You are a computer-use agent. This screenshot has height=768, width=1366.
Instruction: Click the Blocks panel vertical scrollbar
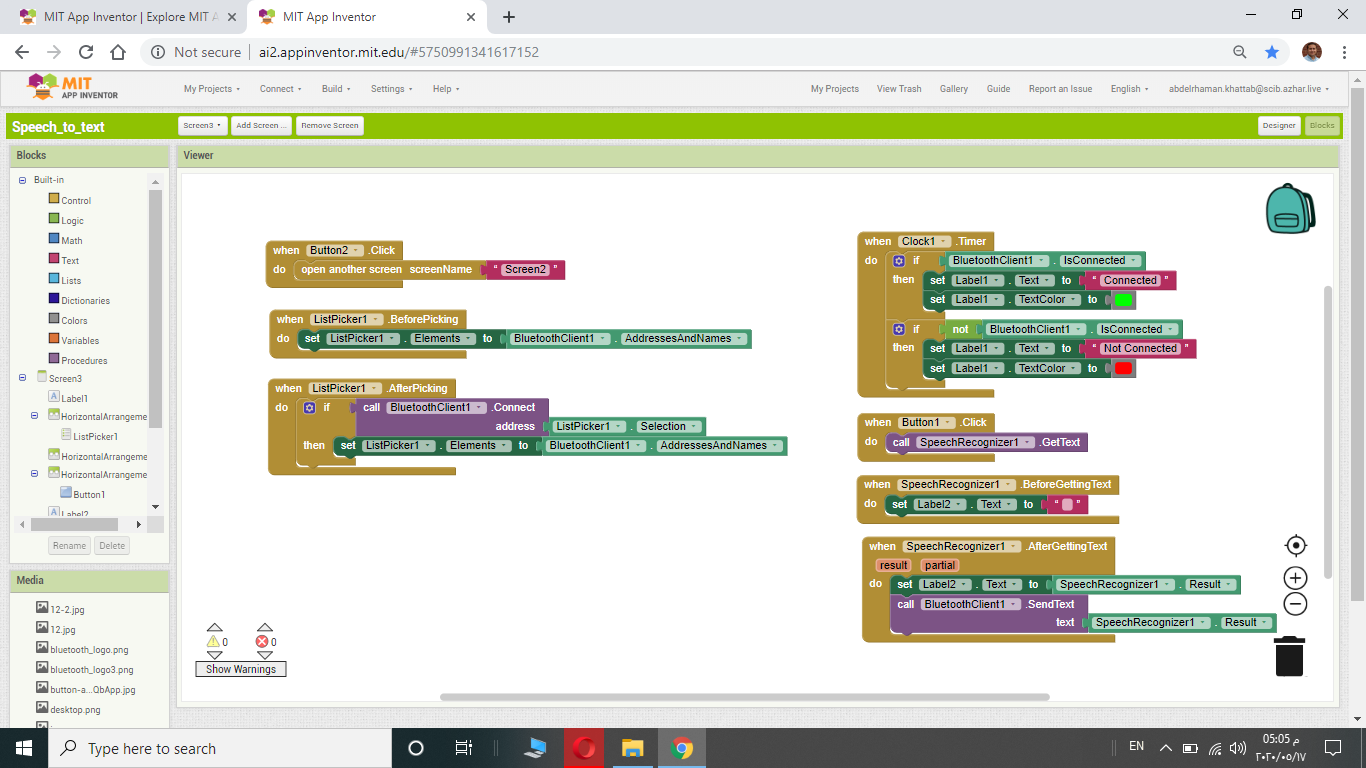pyautogui.click(x=155, y=308)
